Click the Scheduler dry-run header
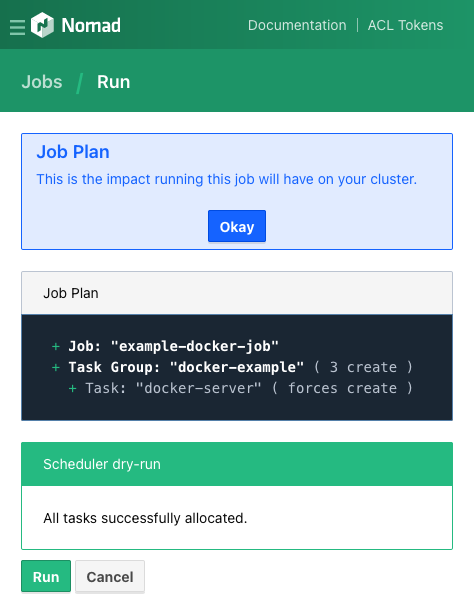The image size is (474, 607). (x=237, y=464)
